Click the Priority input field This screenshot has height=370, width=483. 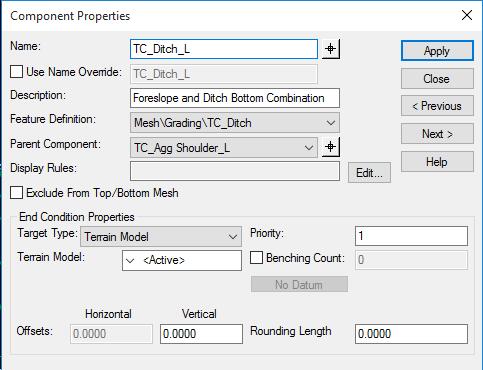pyautogui.click(x=411, y=236)
